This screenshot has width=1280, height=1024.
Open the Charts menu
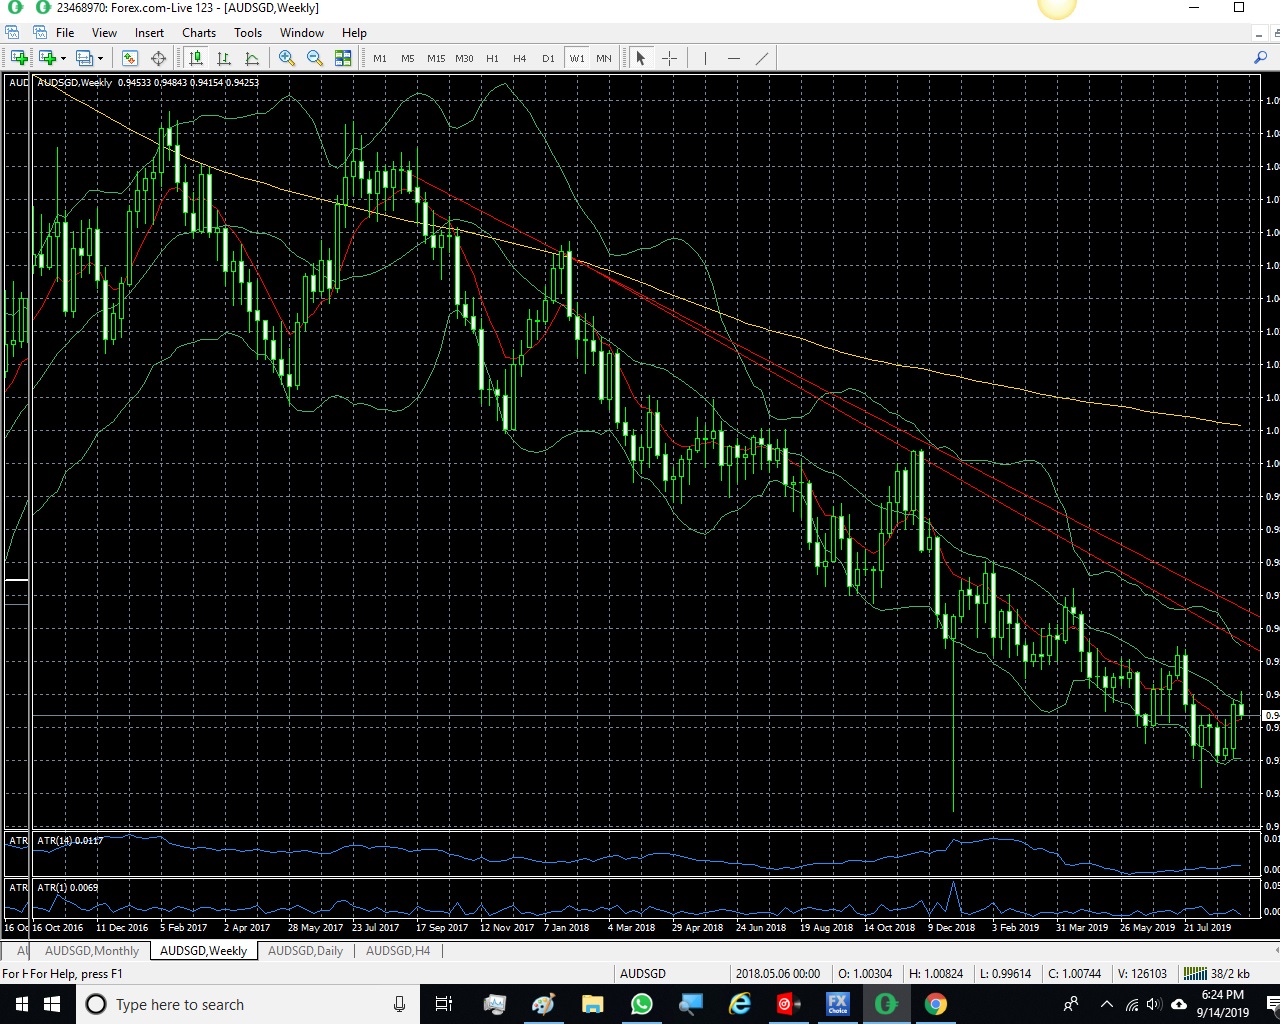199,33
